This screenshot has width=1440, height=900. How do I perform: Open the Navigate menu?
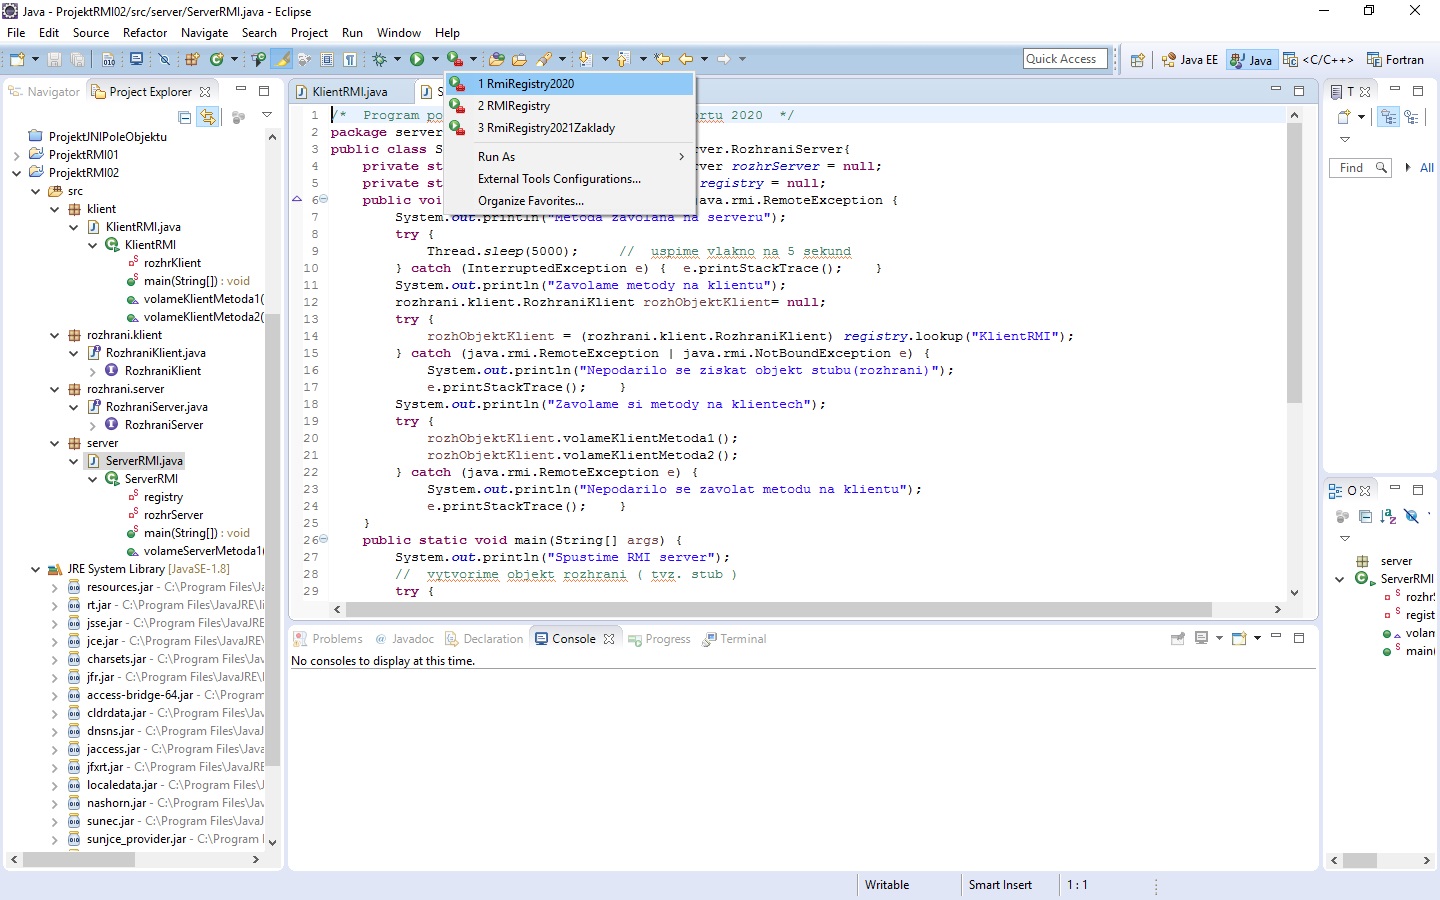(x=204, y=32)
